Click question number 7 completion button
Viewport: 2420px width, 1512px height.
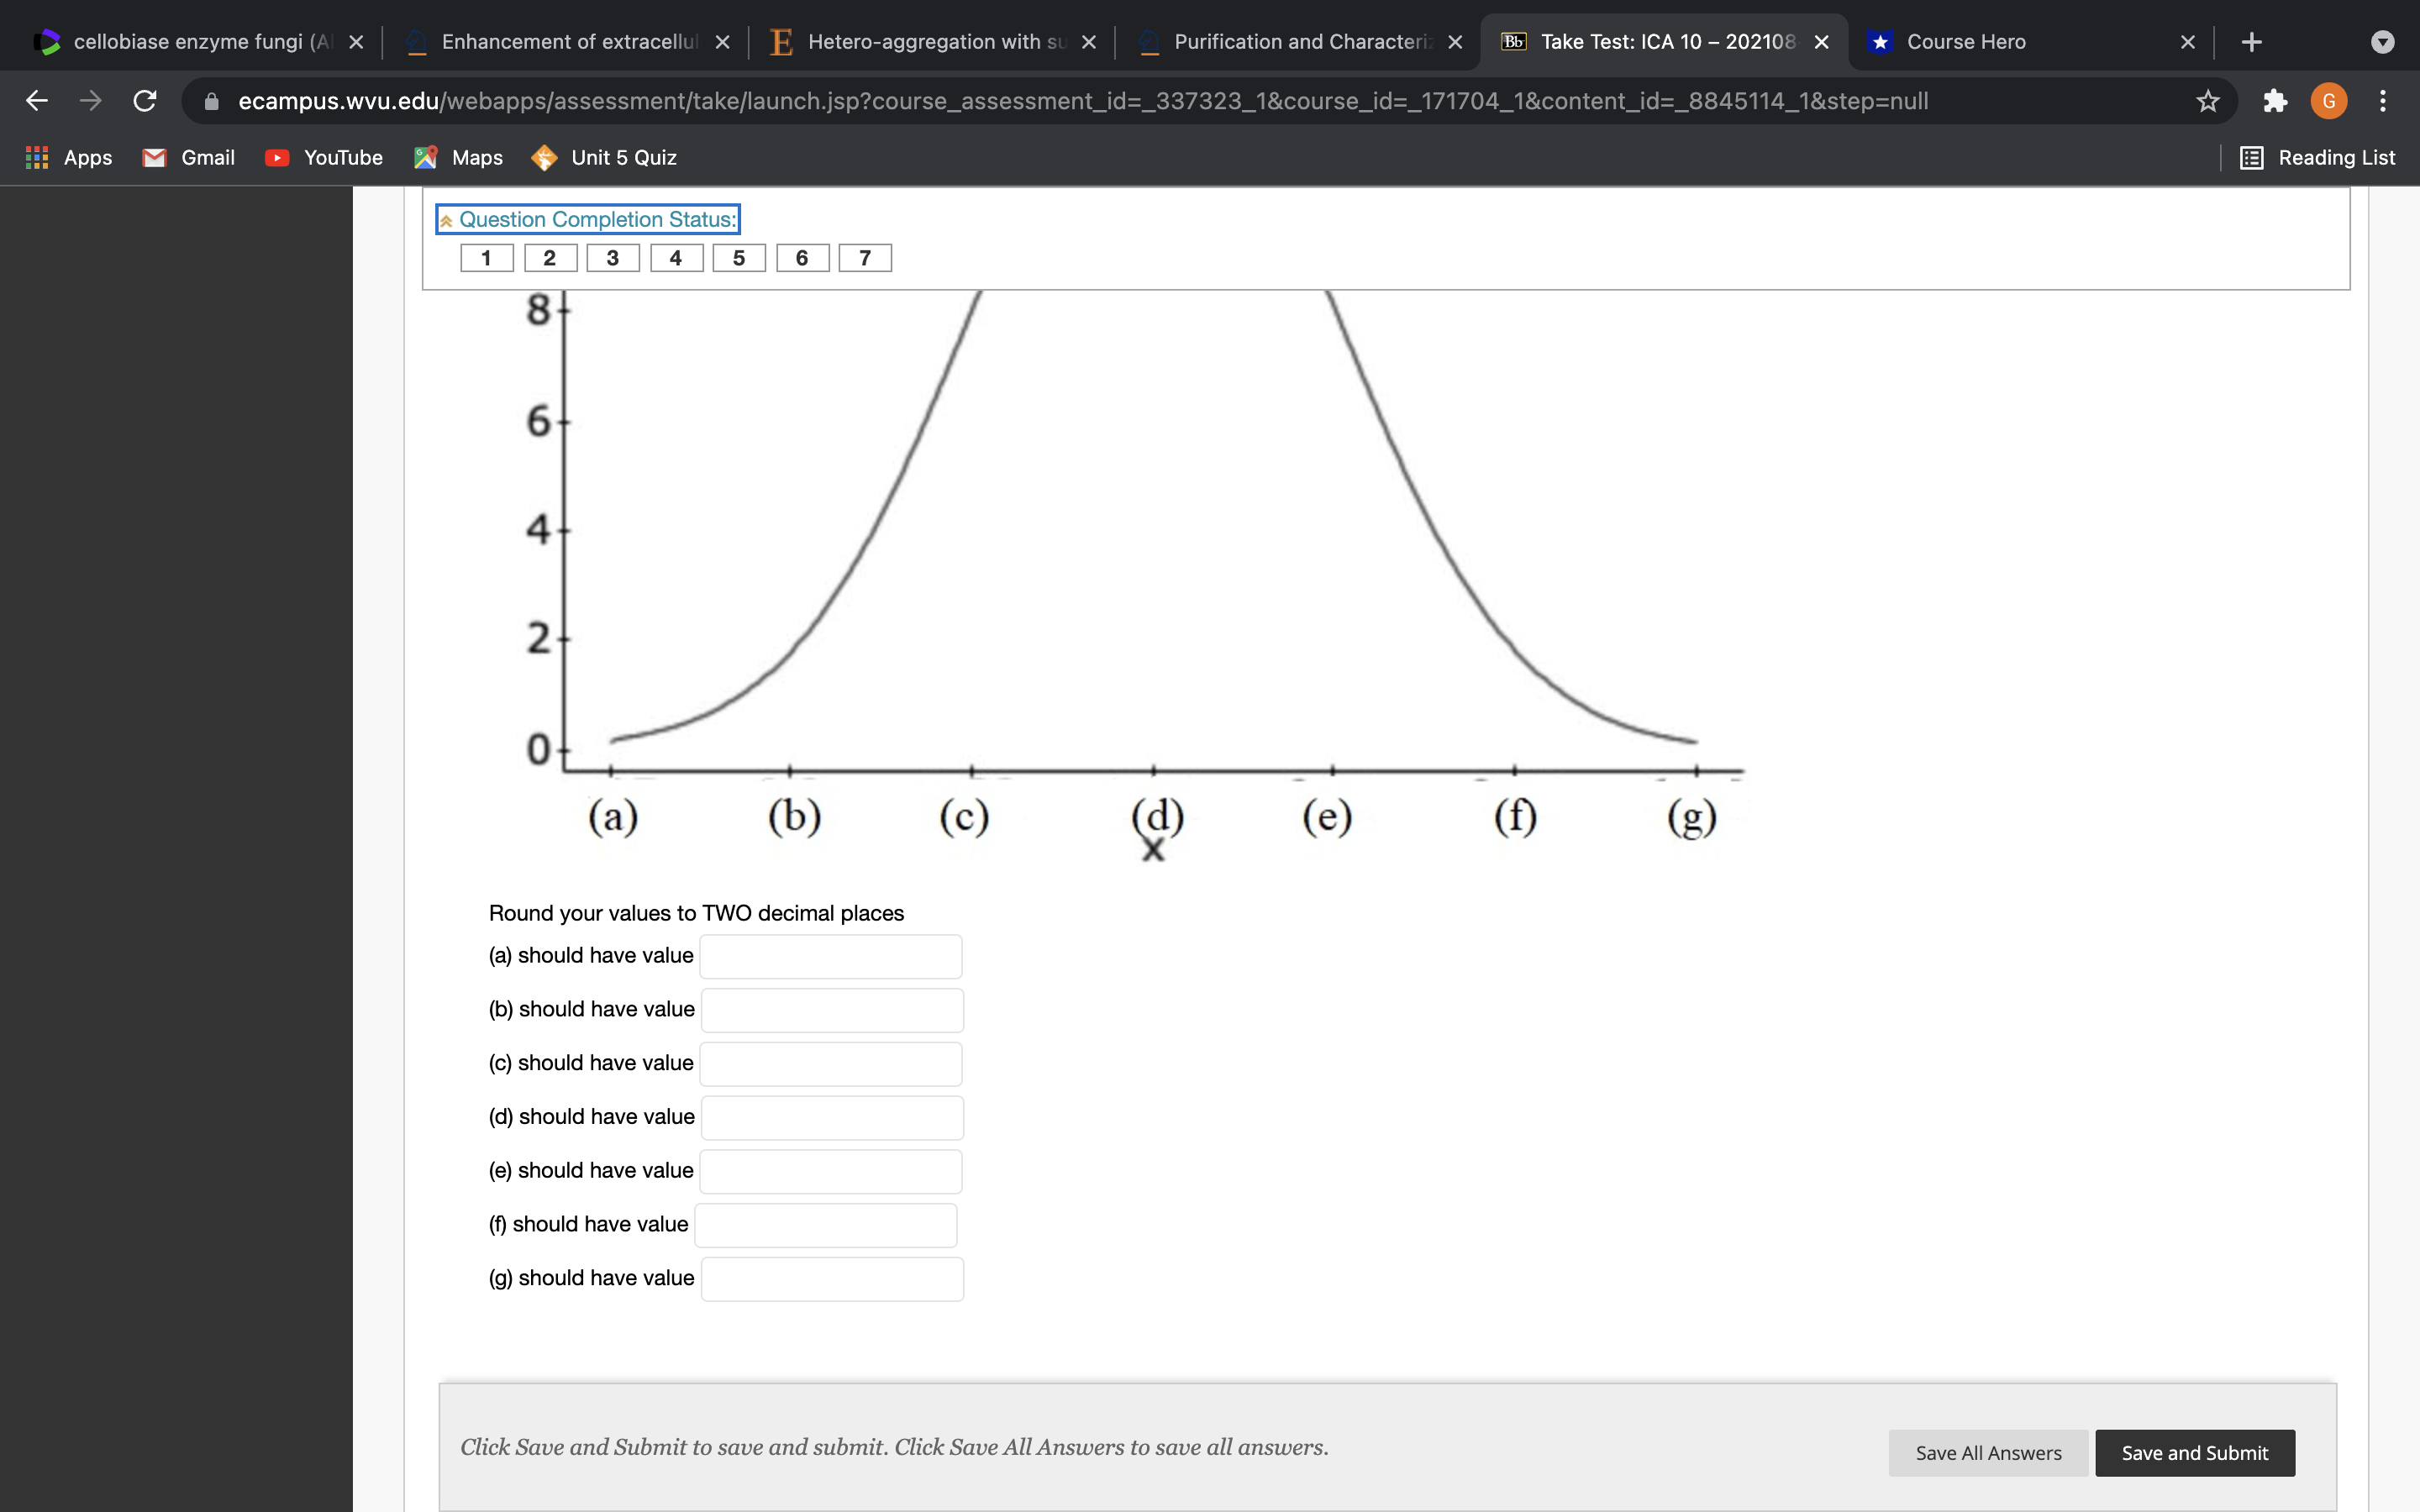(864, 258)
